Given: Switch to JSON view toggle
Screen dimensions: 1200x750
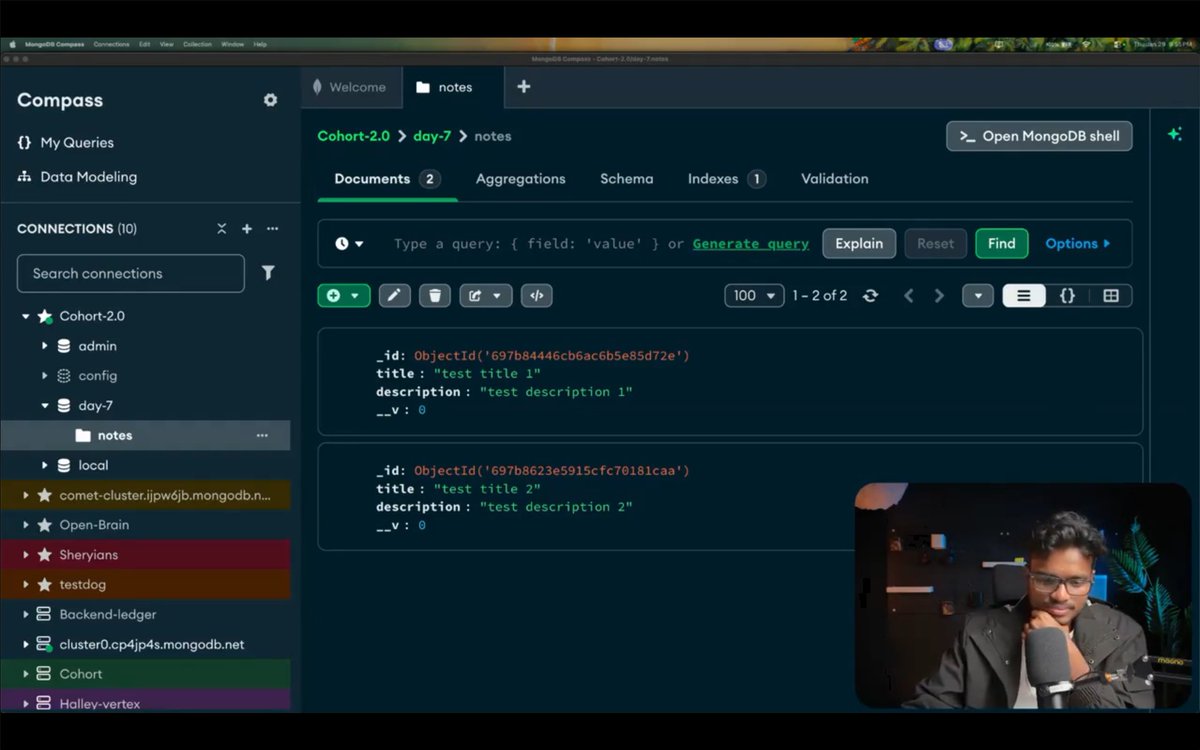Looking at the screenshot, I should coord(1067,296).
